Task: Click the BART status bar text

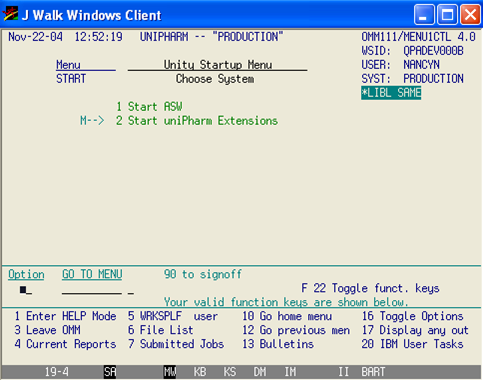Action: [374, 372]
